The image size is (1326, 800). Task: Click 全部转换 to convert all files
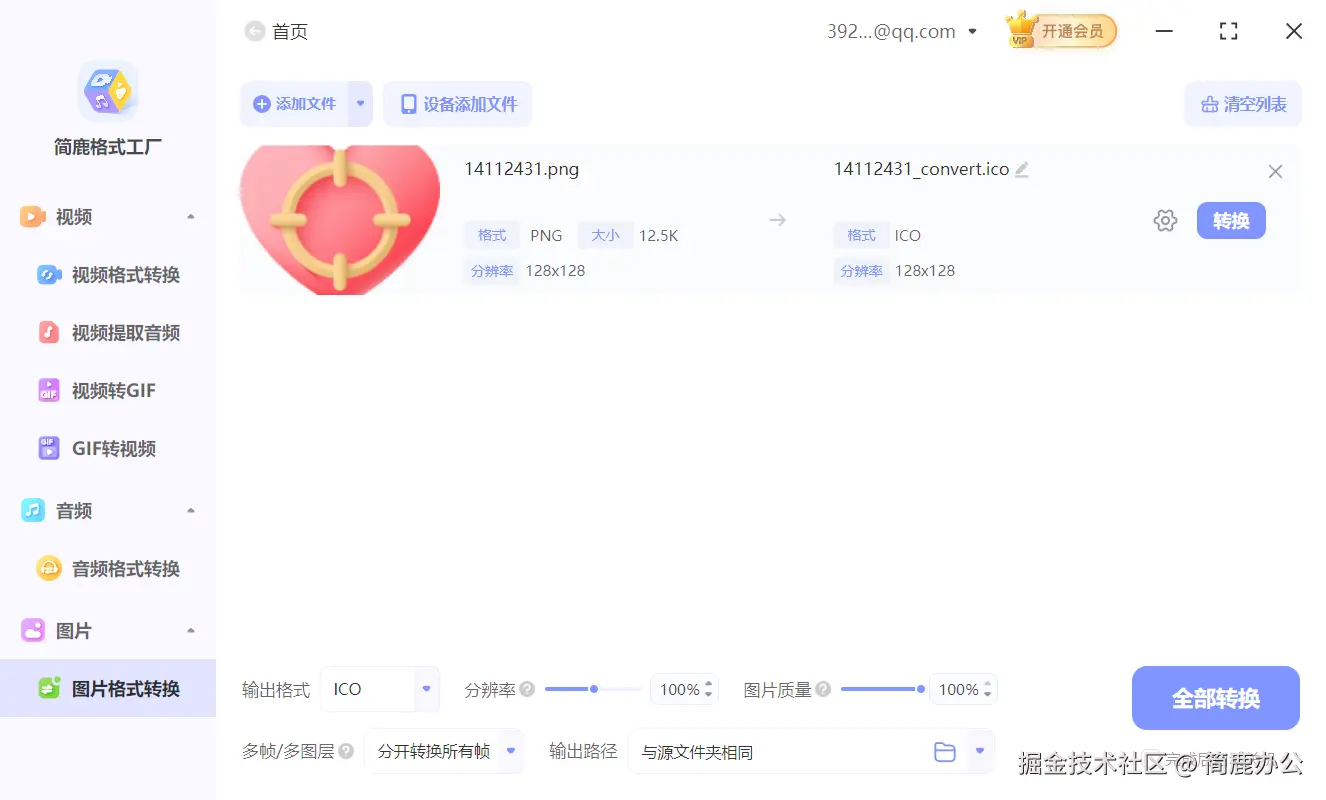(1215, 698)
